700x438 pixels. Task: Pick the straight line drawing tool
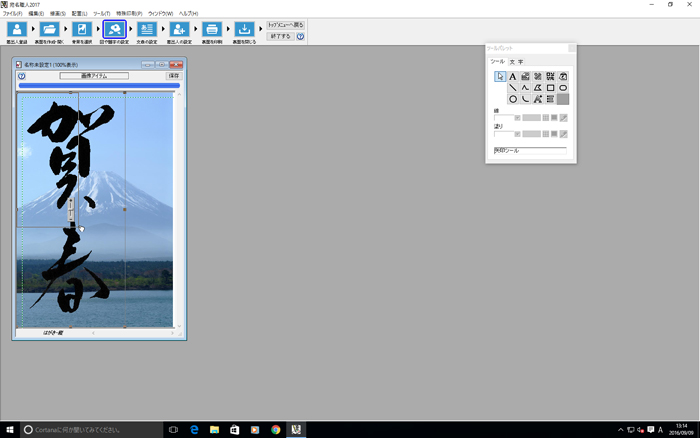click(513, 88)
